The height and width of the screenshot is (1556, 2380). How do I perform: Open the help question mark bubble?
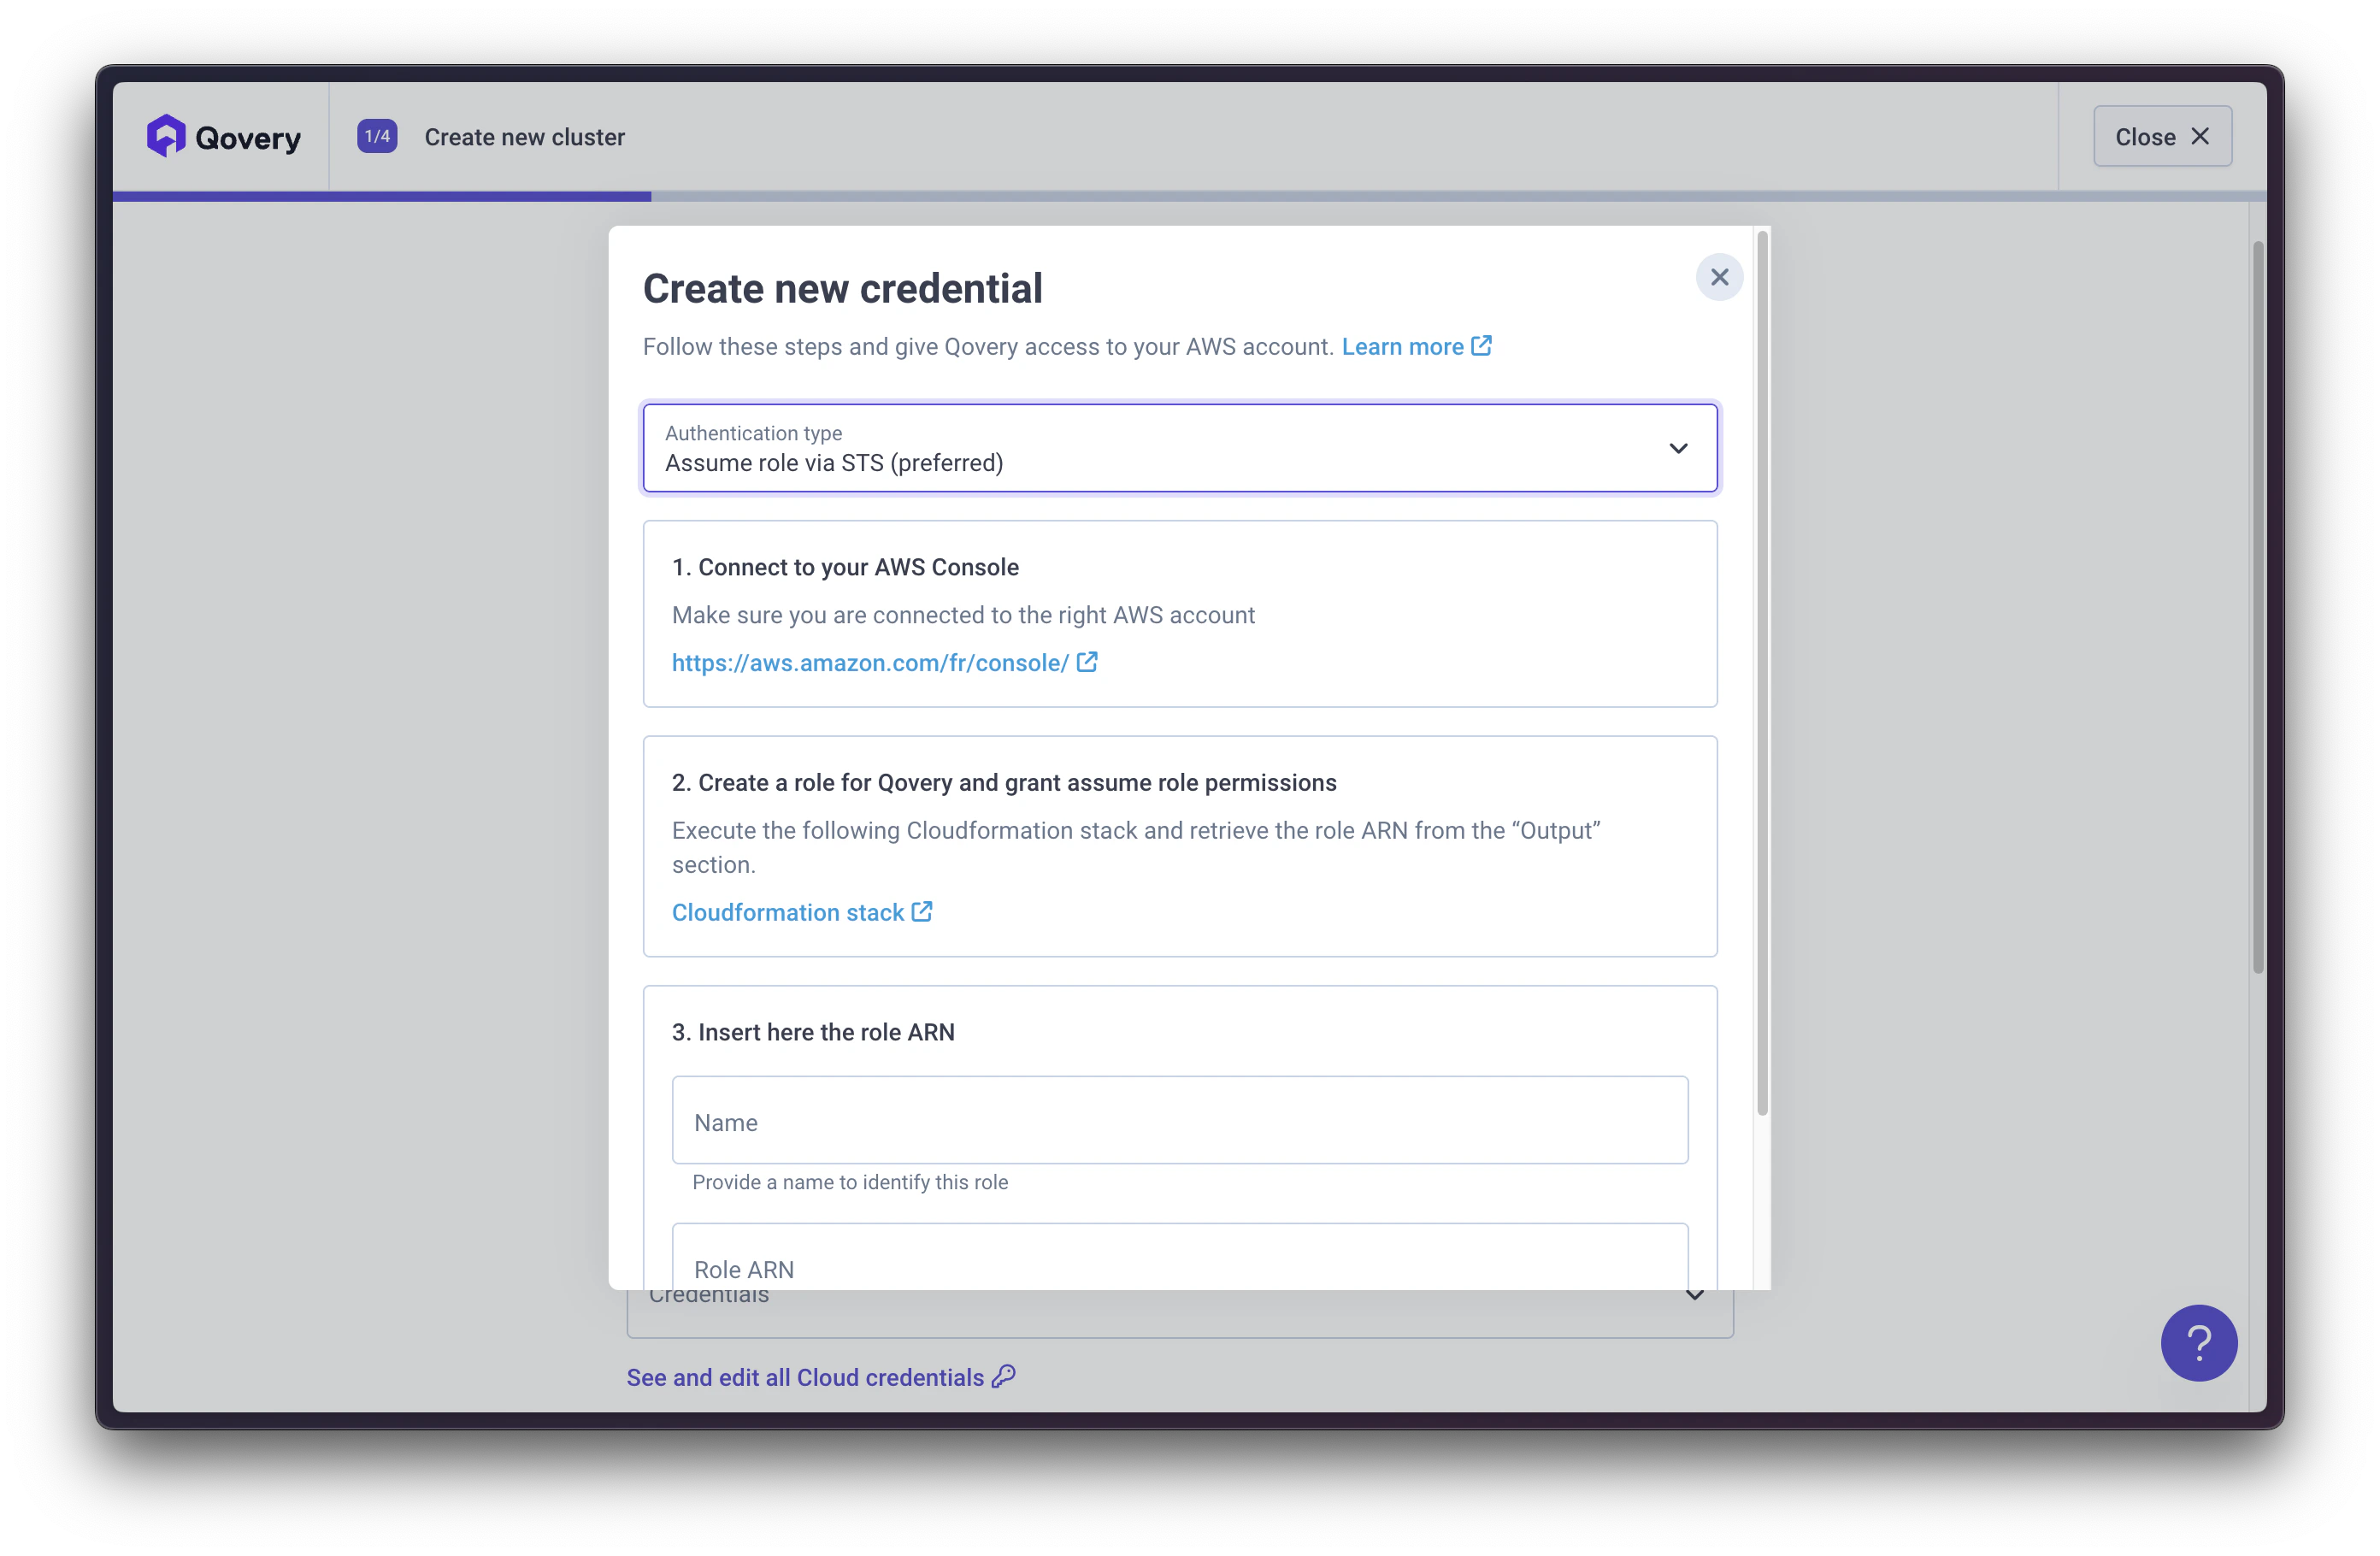click(x=2199, y=1343)
